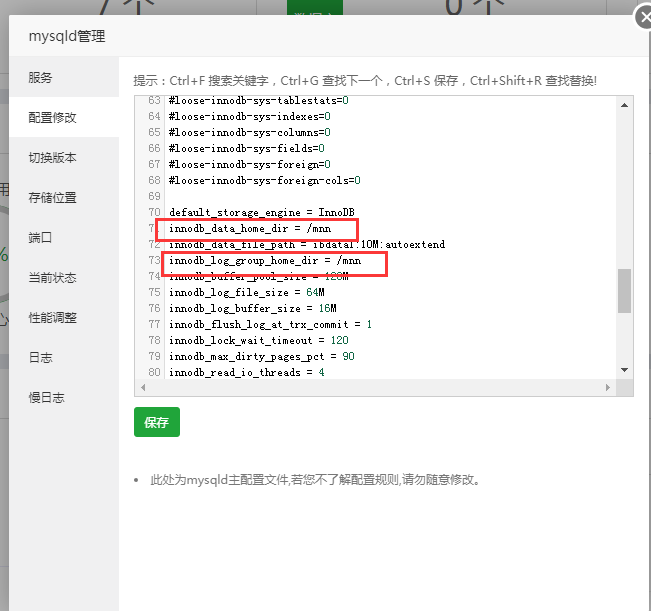Screen dimensions: 651x611
Task: Go to the 端口 tab
Action: point(64,237)
